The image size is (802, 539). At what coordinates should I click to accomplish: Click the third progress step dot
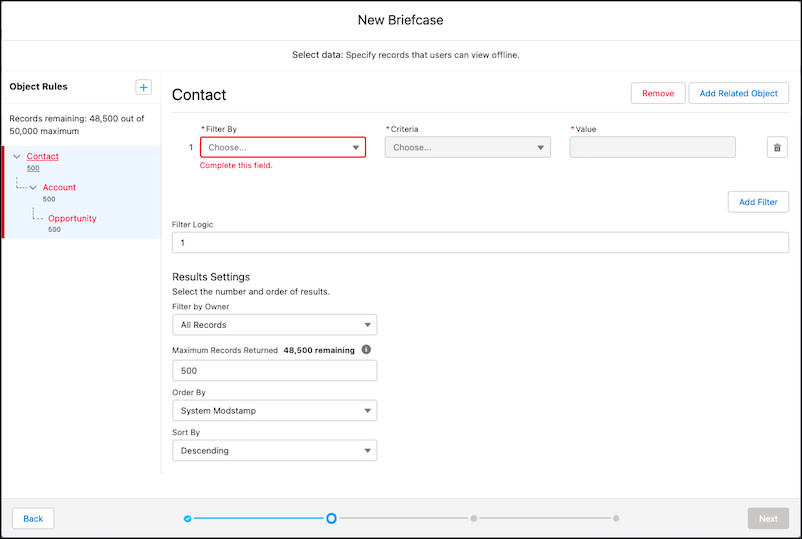[x=474, y=518]
